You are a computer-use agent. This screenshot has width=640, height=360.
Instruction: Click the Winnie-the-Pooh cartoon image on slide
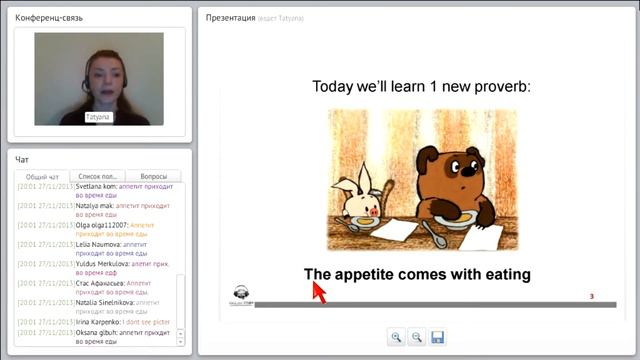point(422,180)
